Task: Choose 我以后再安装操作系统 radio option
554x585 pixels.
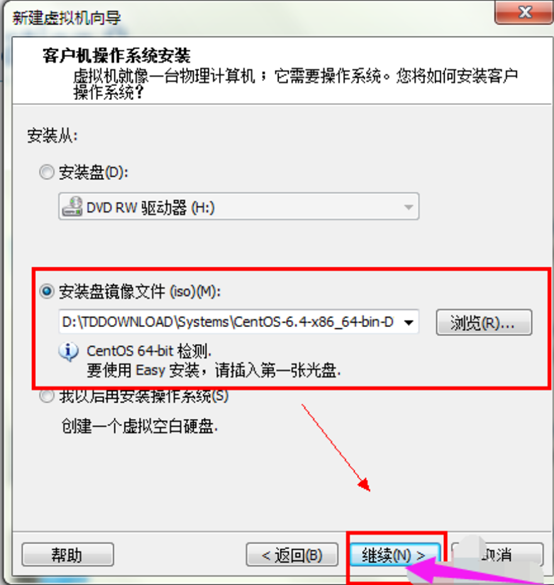Action: 47,396
